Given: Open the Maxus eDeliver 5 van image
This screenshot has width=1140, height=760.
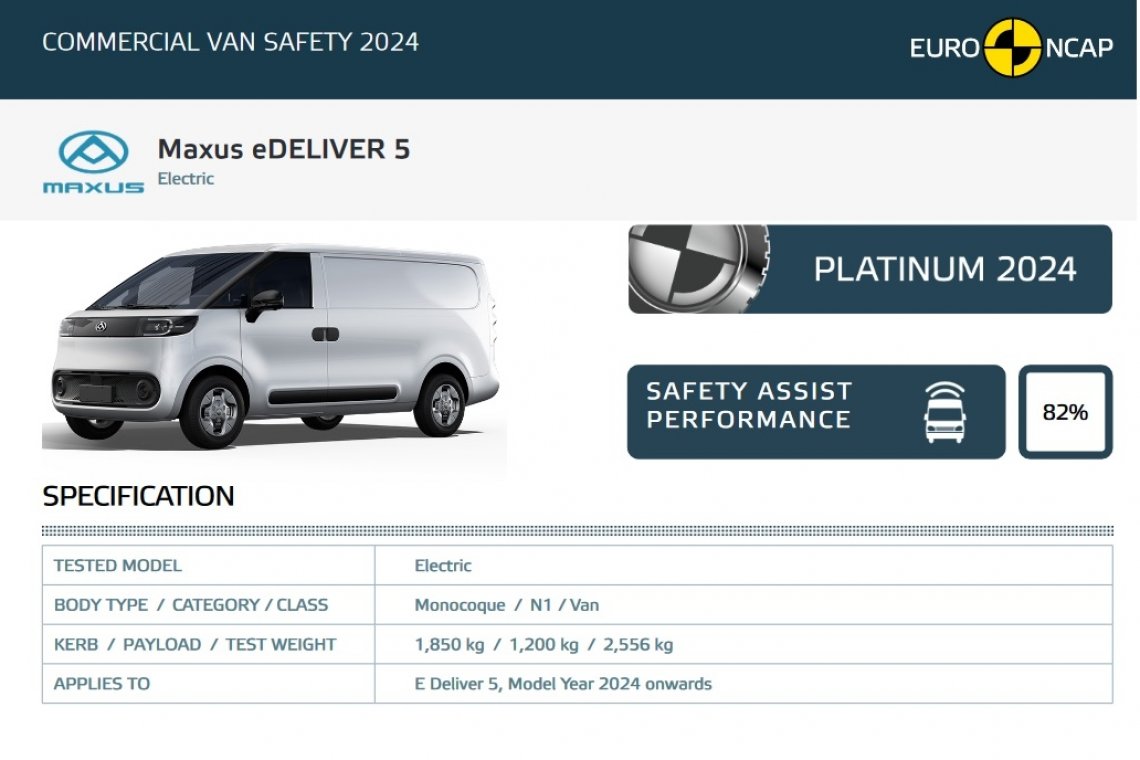Looking at the screenshot, I should pos(275,348).
